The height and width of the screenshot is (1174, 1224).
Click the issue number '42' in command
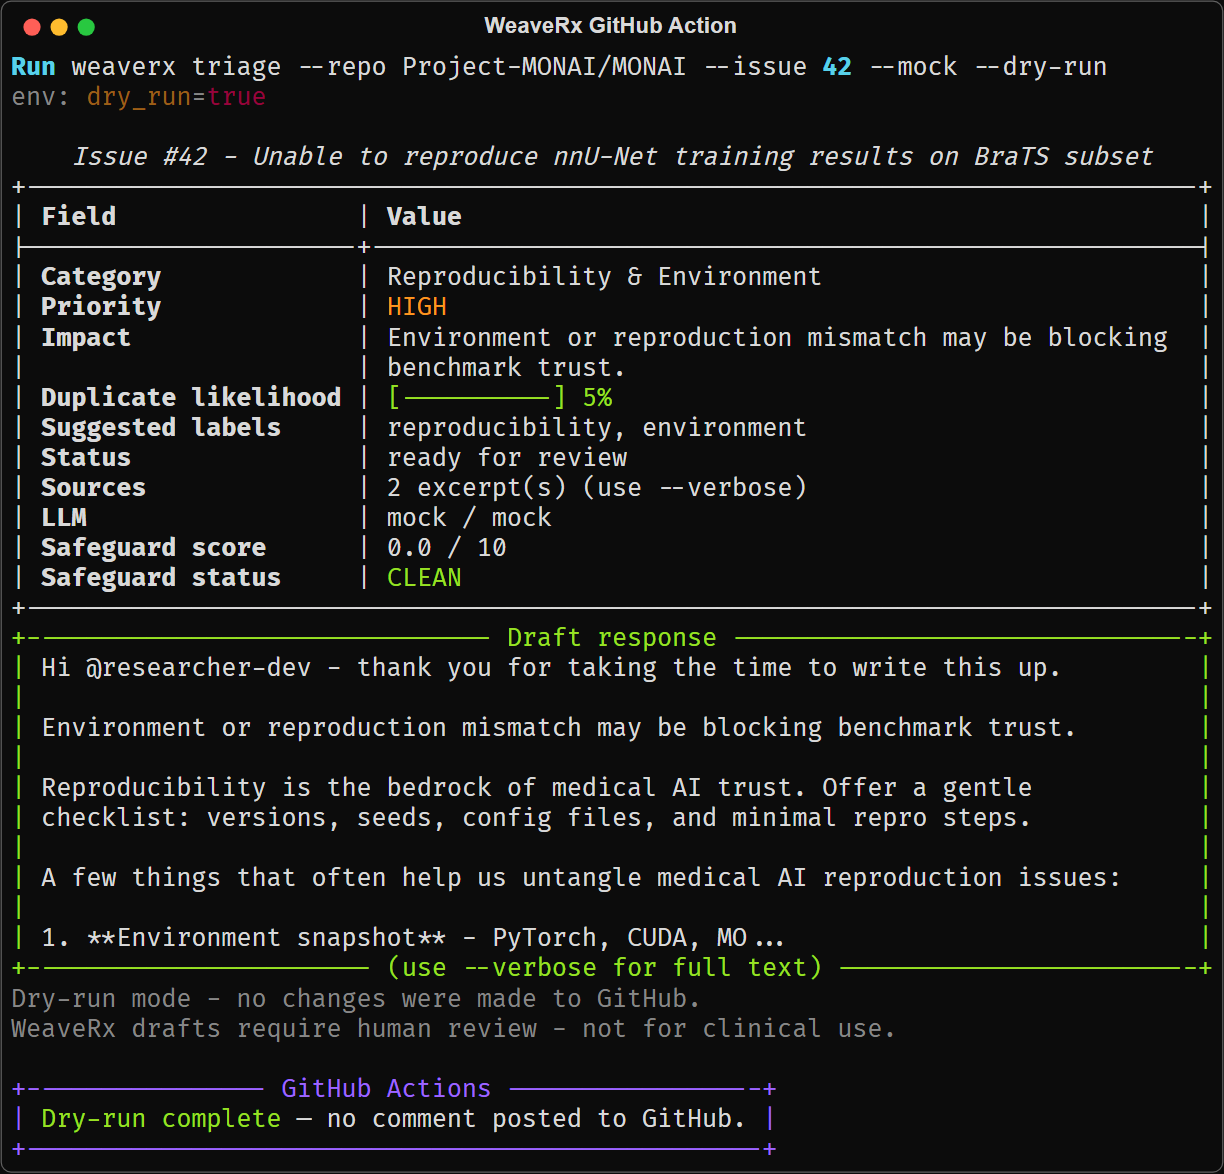pyautogui.click(x=837, y=67)
